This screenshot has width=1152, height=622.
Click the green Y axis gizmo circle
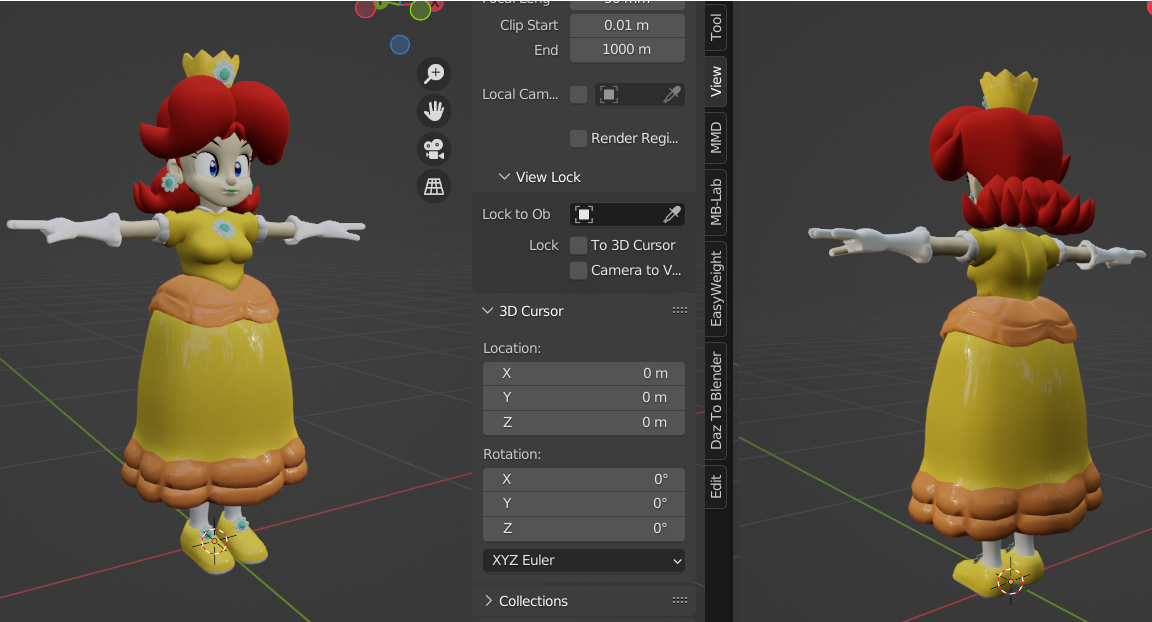tap(420, 10)
